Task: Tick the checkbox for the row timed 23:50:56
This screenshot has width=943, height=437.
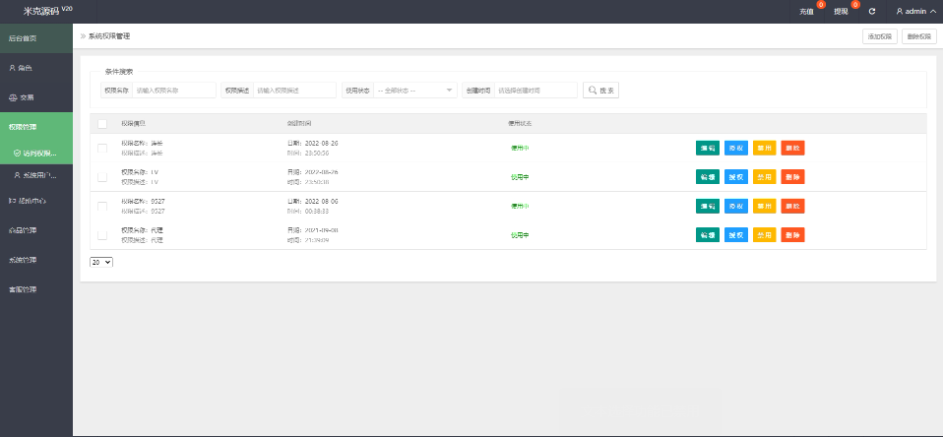Action: (102, 148)
